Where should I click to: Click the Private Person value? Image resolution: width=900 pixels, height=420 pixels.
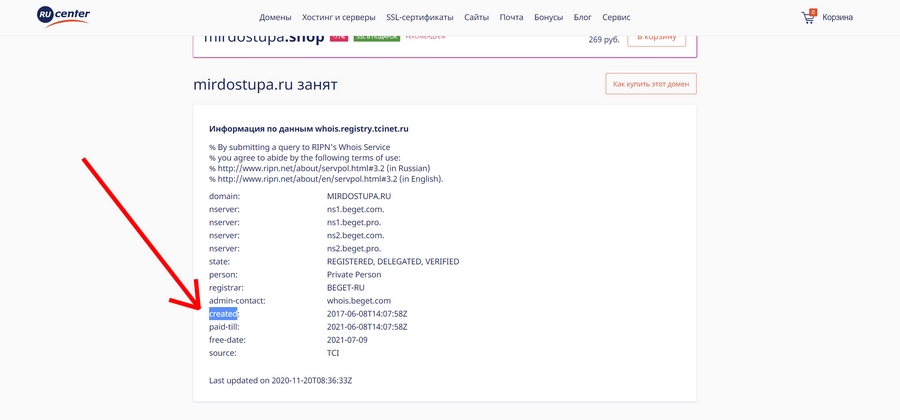pyautogui.click(x=354, y=275)
